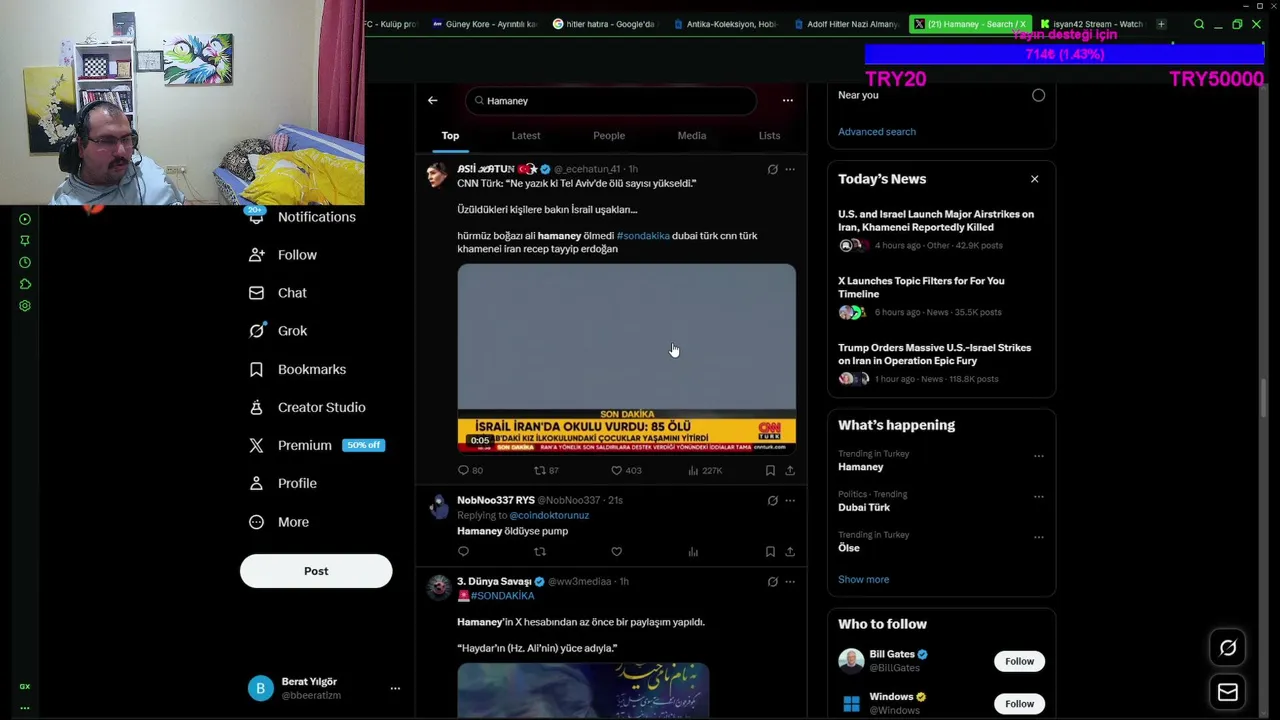This screenshot has height=720, width=1280.
Task: Click the Hamaney search input field
Action: 611,100
